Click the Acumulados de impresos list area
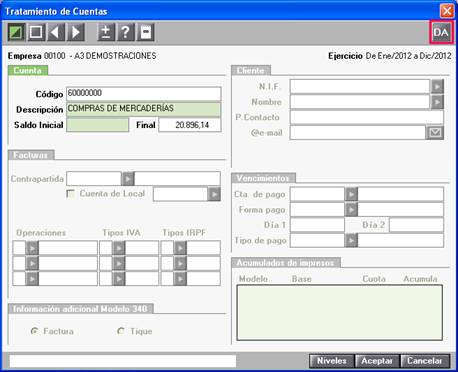 (340, 312)
